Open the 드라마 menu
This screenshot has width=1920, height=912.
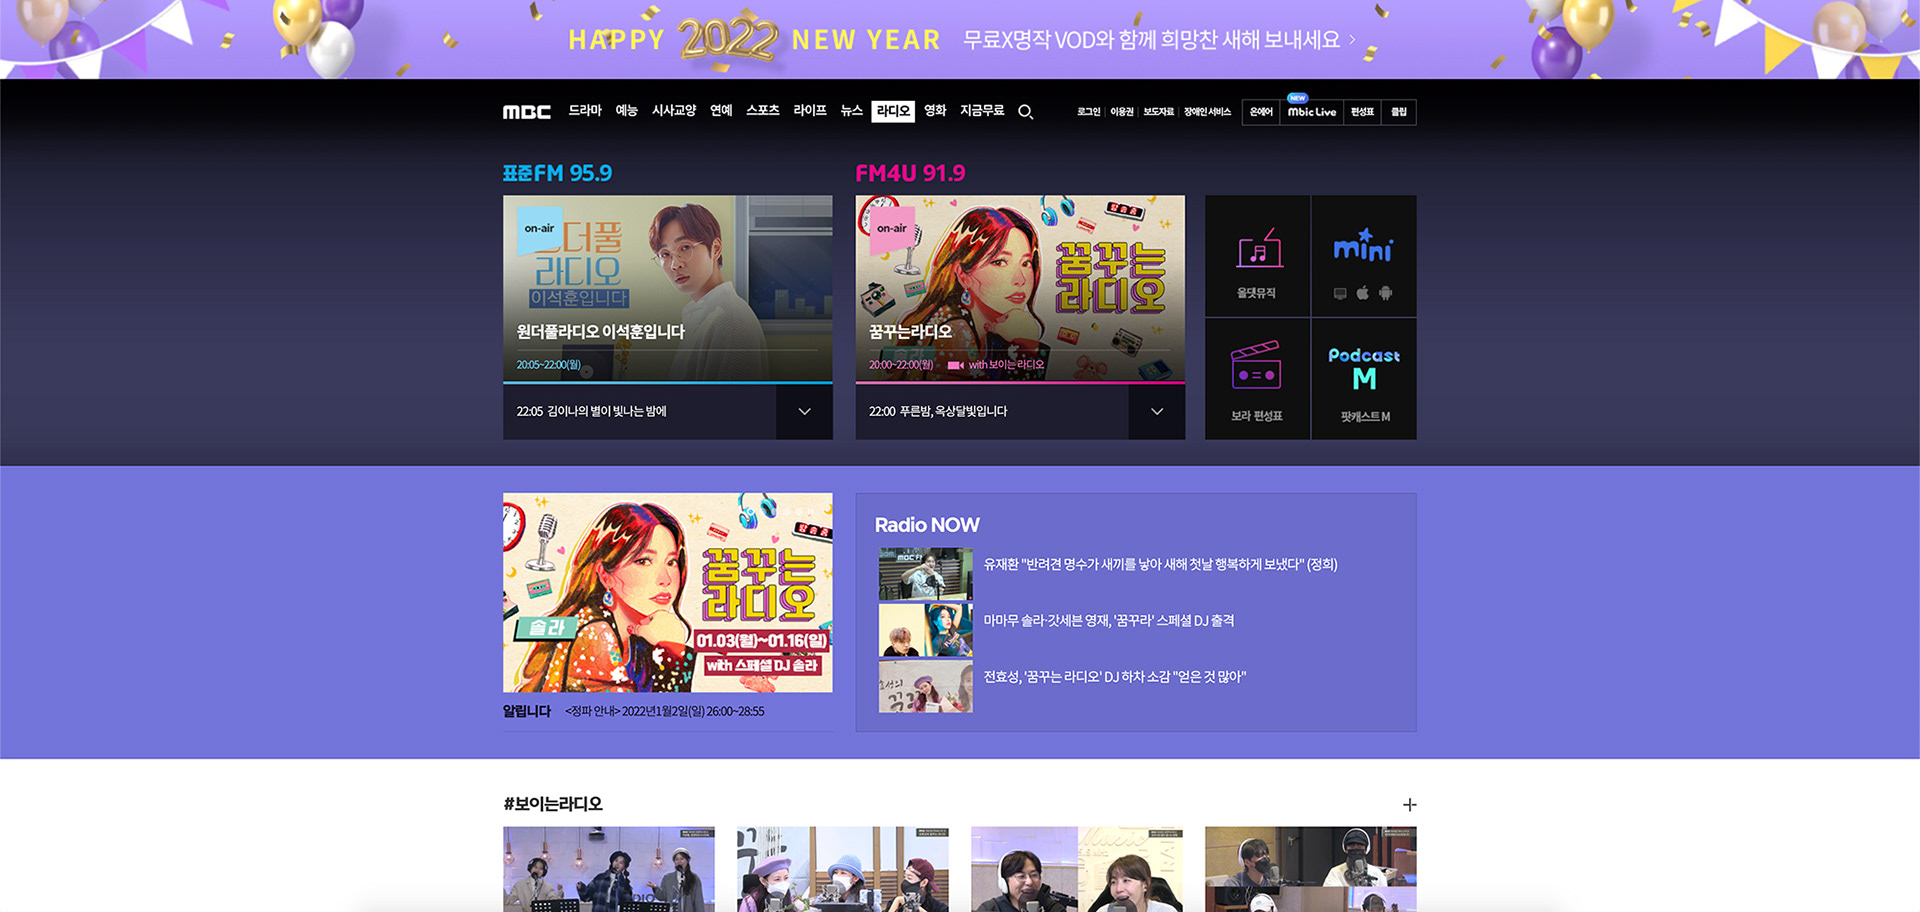click(585, 111)
